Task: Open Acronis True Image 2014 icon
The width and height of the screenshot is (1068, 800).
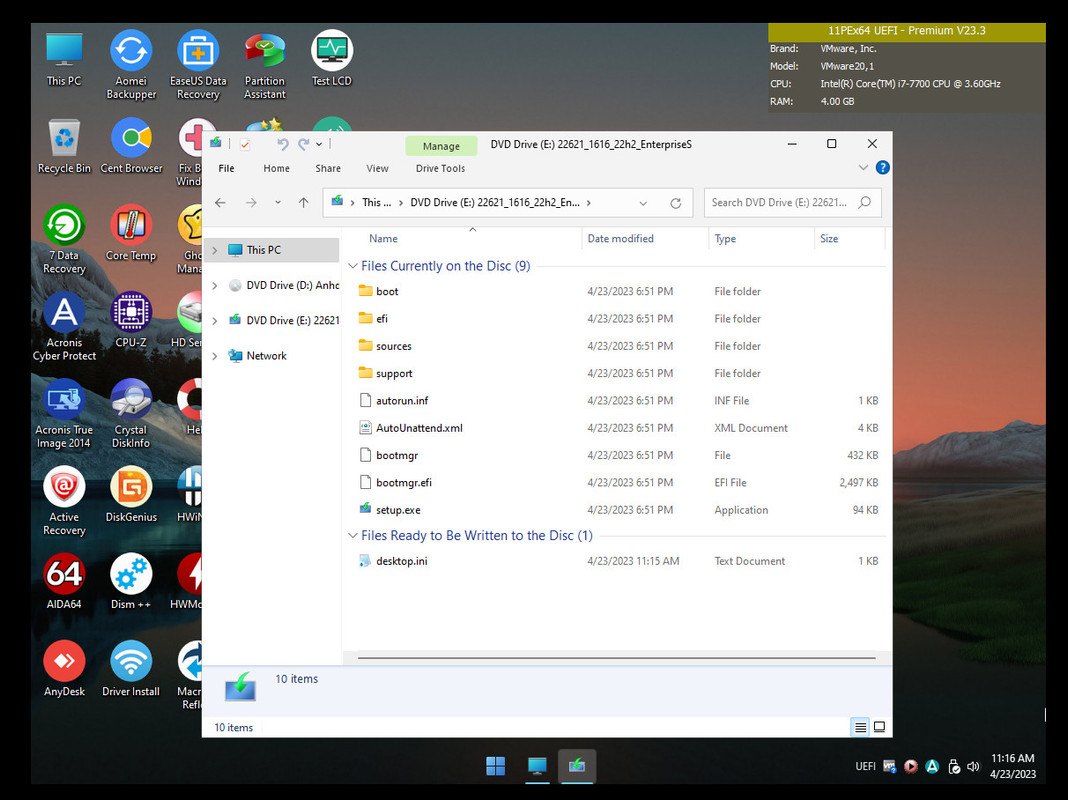Action: tap(64, 414)
